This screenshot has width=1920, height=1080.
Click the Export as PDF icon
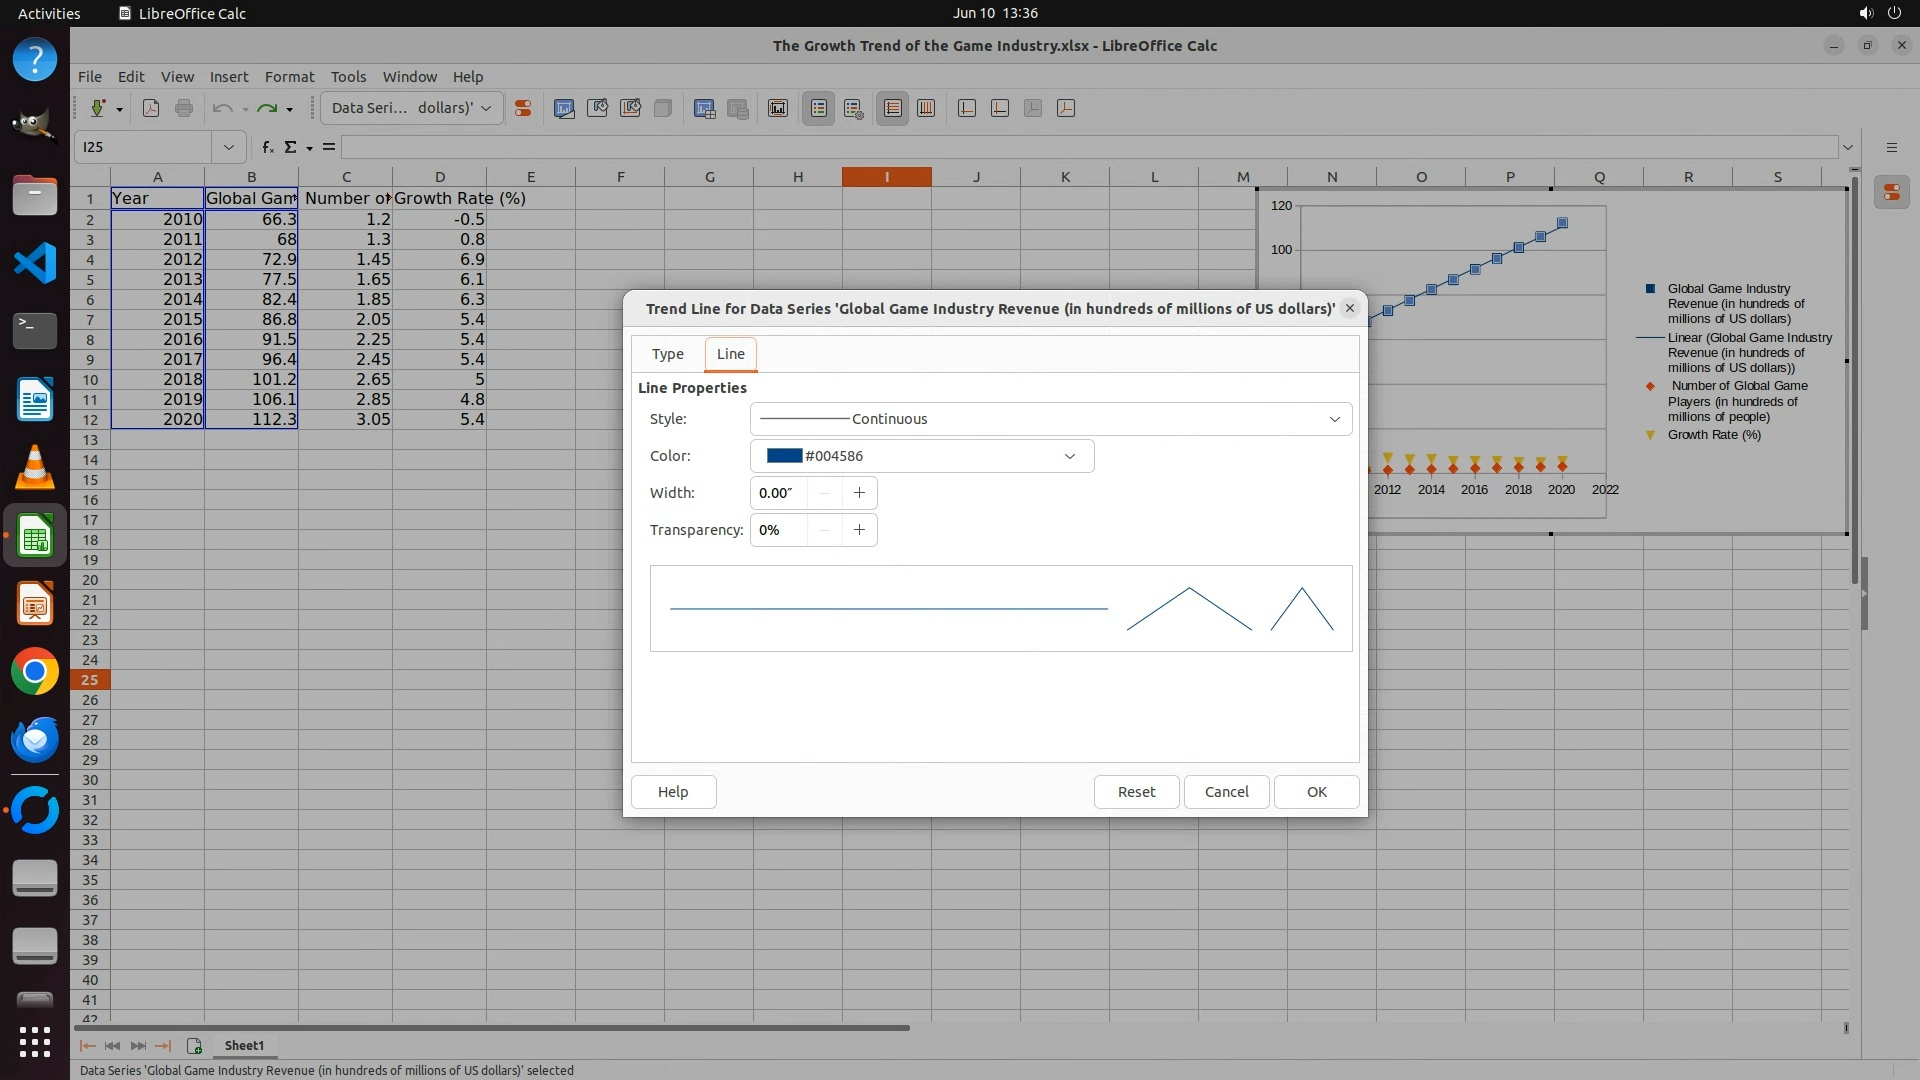tap(151, 108)
